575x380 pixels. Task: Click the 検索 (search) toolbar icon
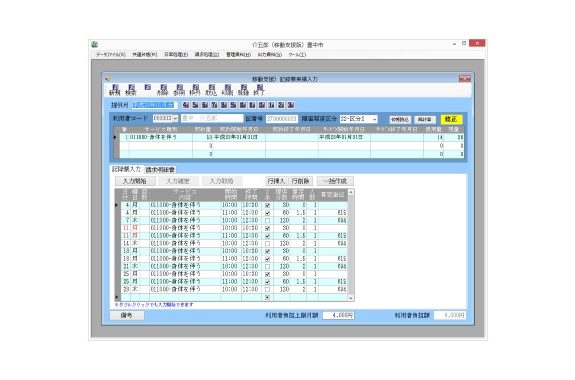(131, 90)
